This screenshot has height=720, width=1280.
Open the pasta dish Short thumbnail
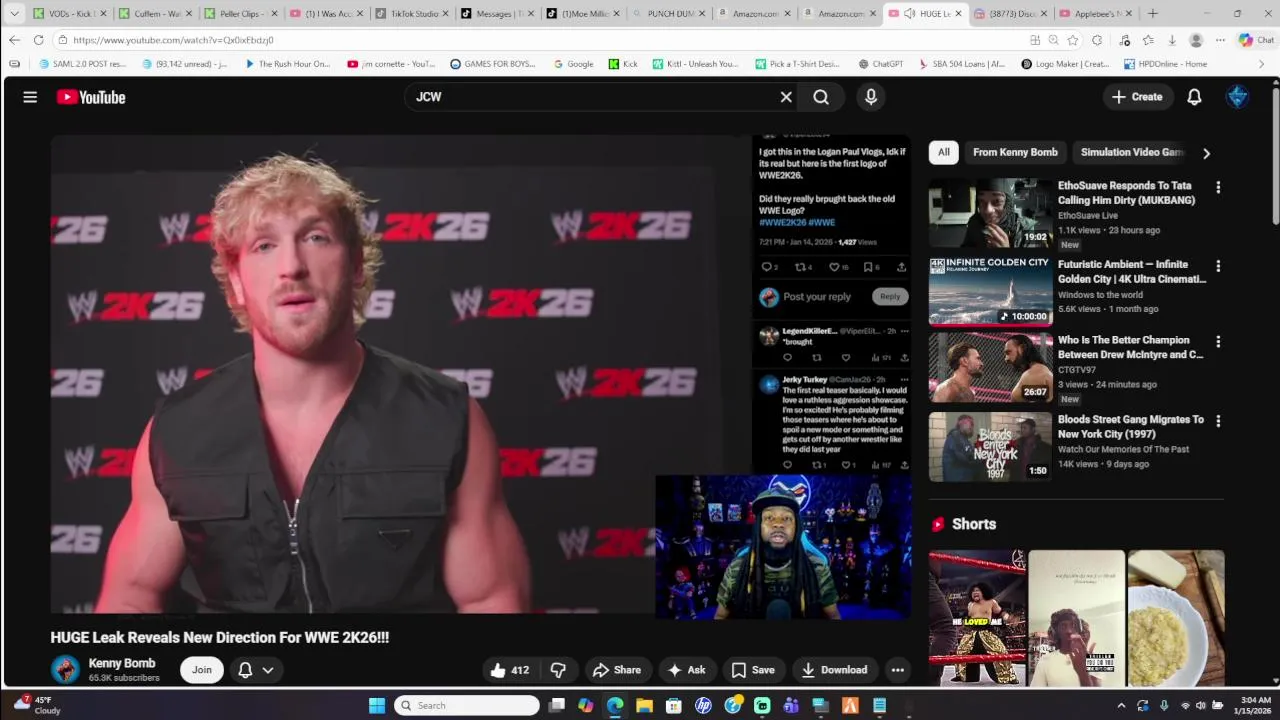click(x=1176, y=618)
